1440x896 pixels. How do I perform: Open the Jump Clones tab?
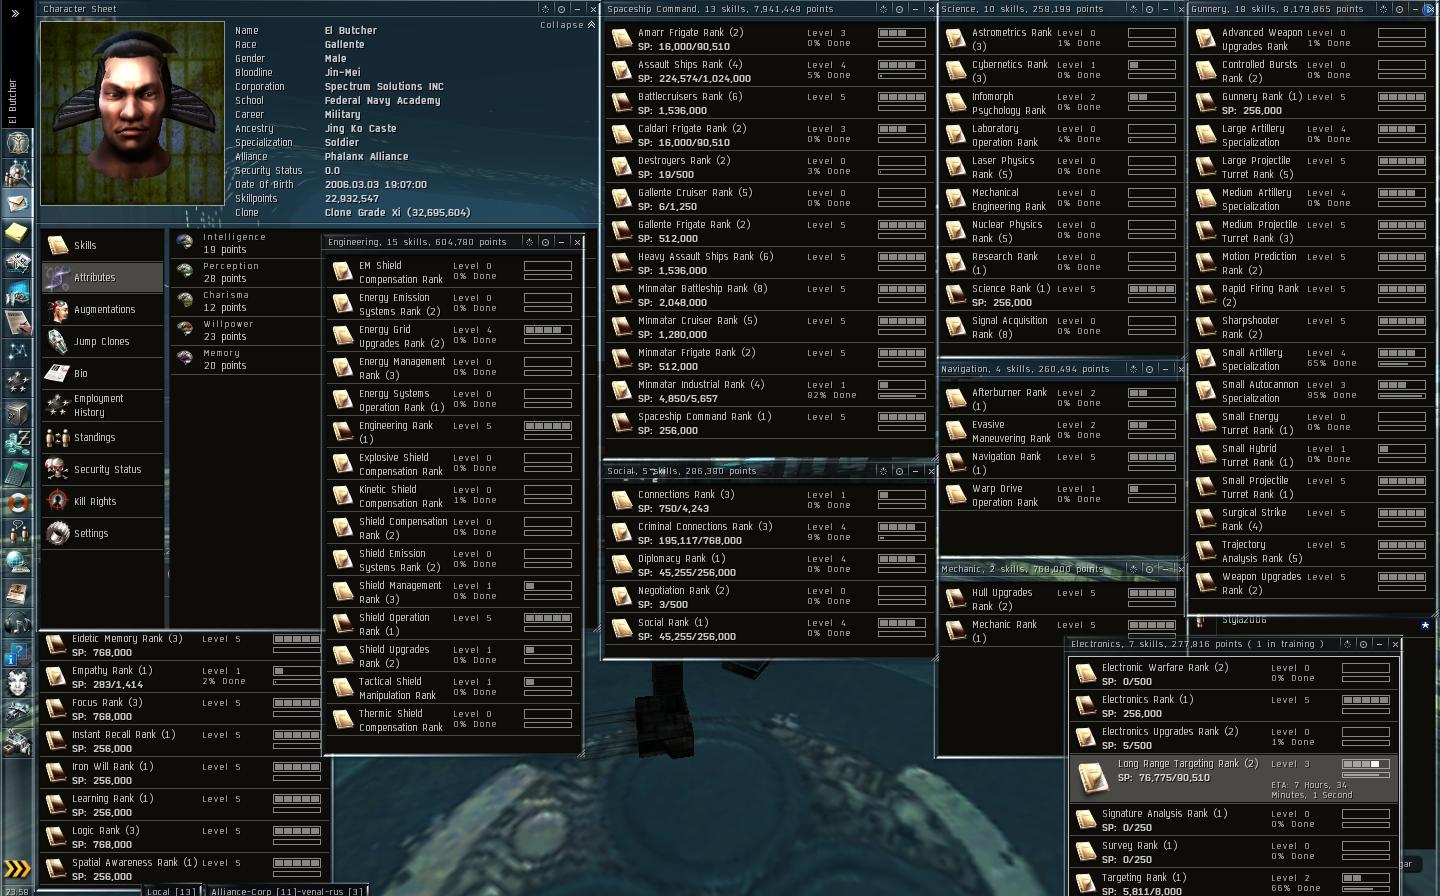[102, 341]
